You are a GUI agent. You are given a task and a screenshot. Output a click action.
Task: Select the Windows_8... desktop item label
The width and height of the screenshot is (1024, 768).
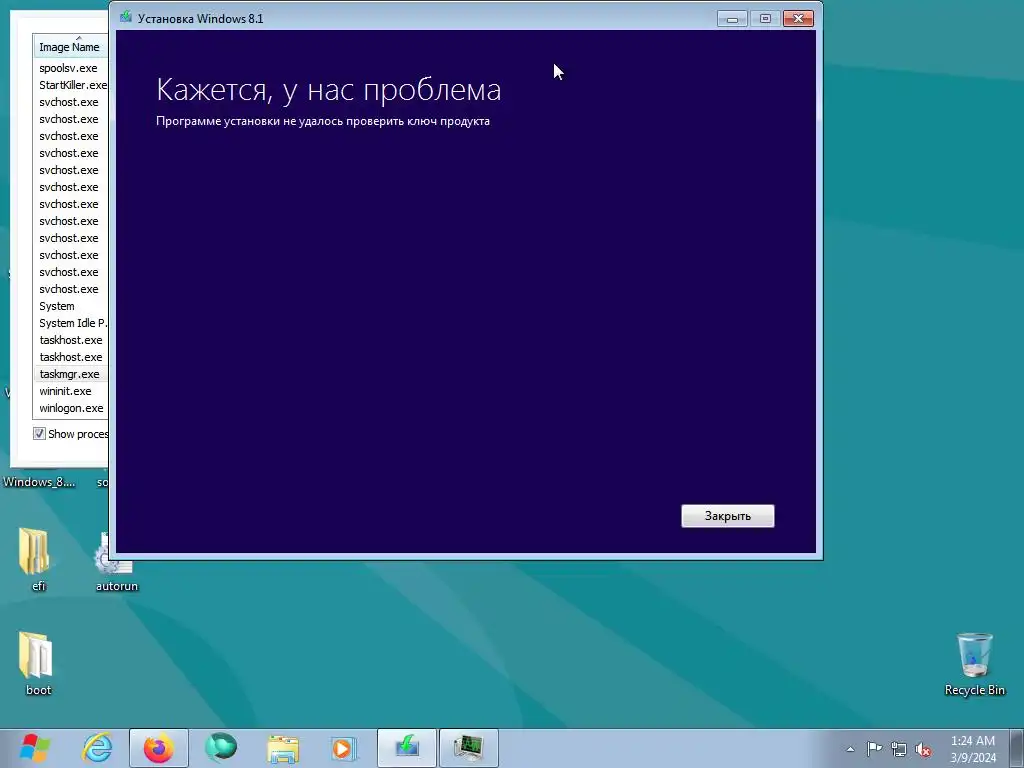coord(39,482)
